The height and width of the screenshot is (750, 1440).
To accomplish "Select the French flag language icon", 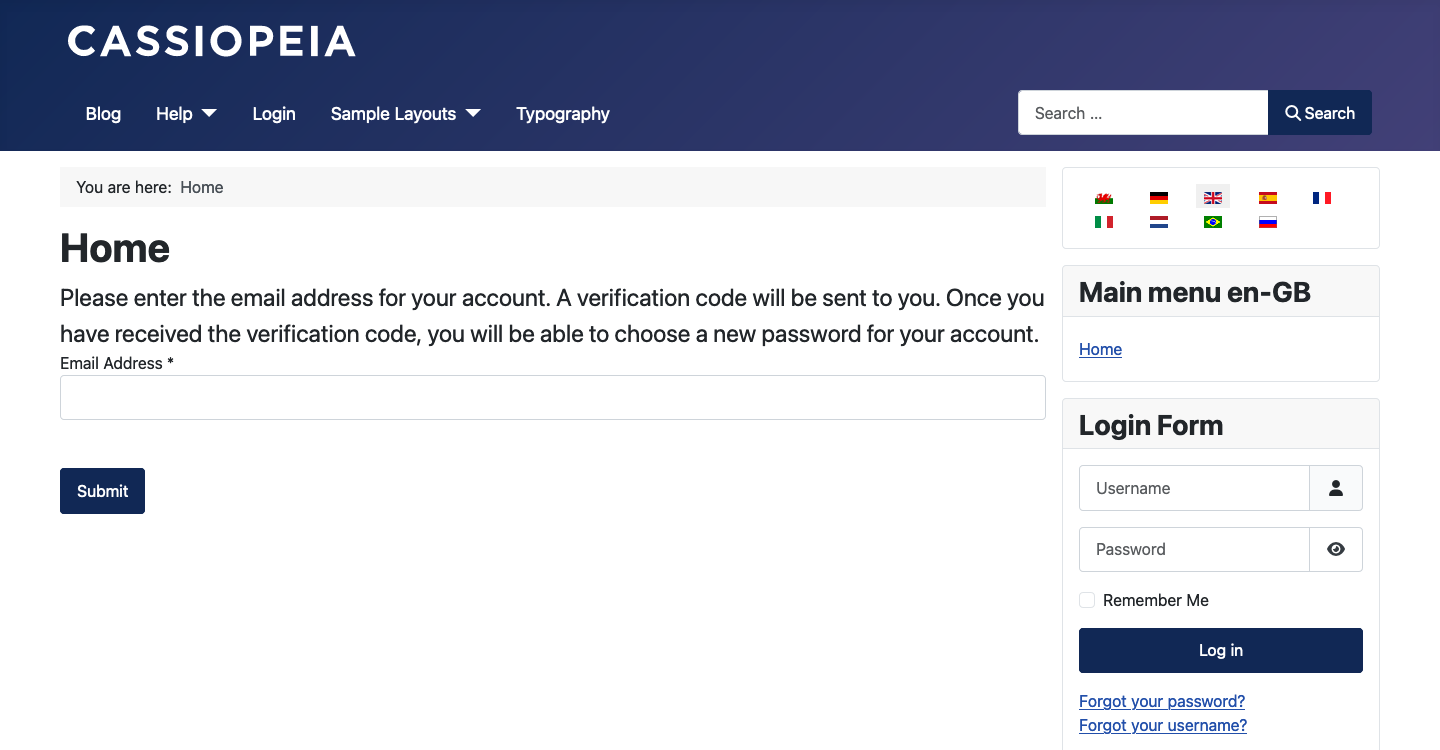I will [1323, 197].
